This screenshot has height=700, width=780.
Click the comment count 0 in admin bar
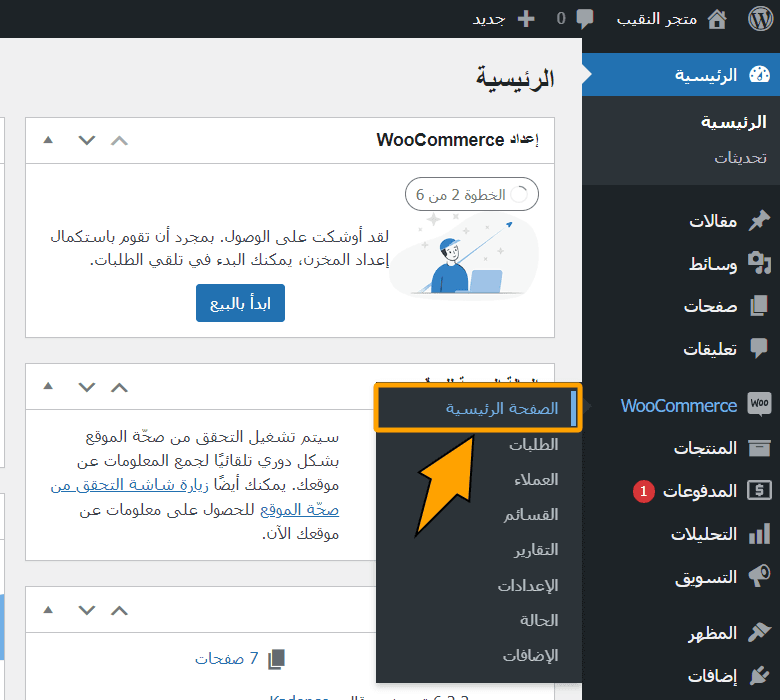pyautogui.click(x=561, y=19)
